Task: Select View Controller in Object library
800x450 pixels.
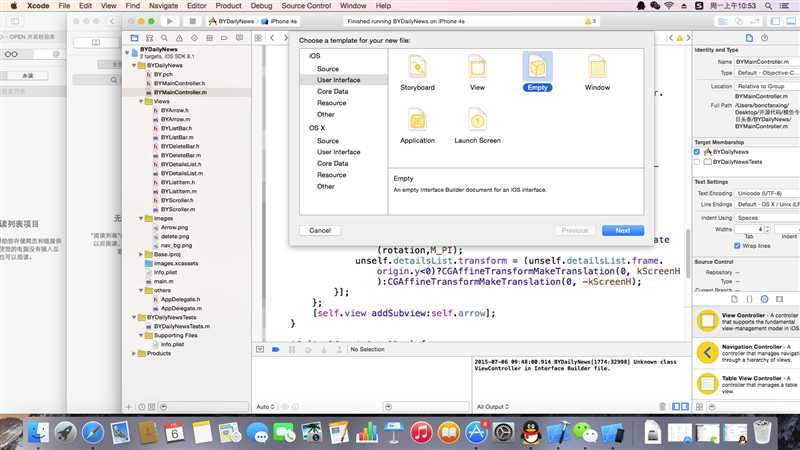Action: 746,321
